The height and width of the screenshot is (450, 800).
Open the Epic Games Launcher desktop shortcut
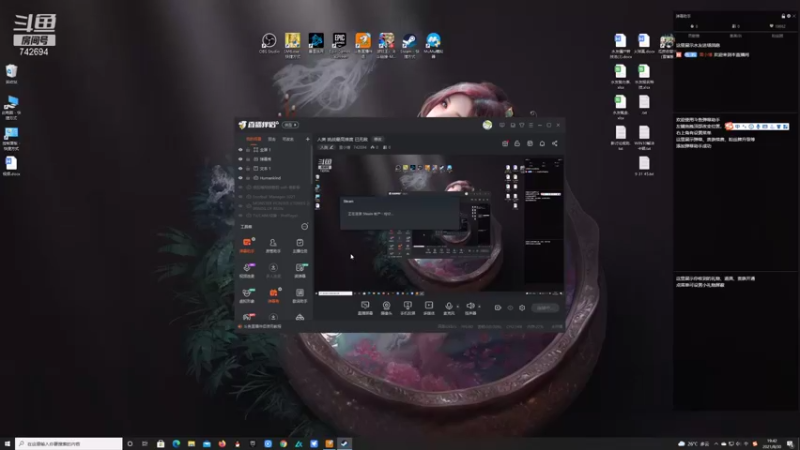point(339,45)
